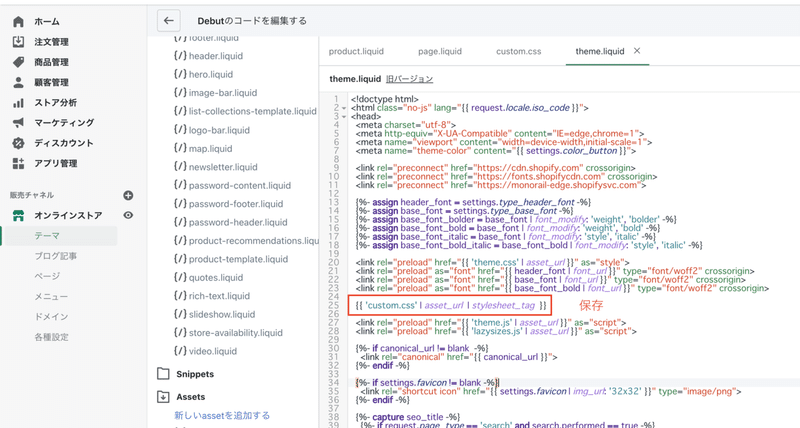Open logo-bar.liquid file

pyautogui.click(x=219, y=130)
